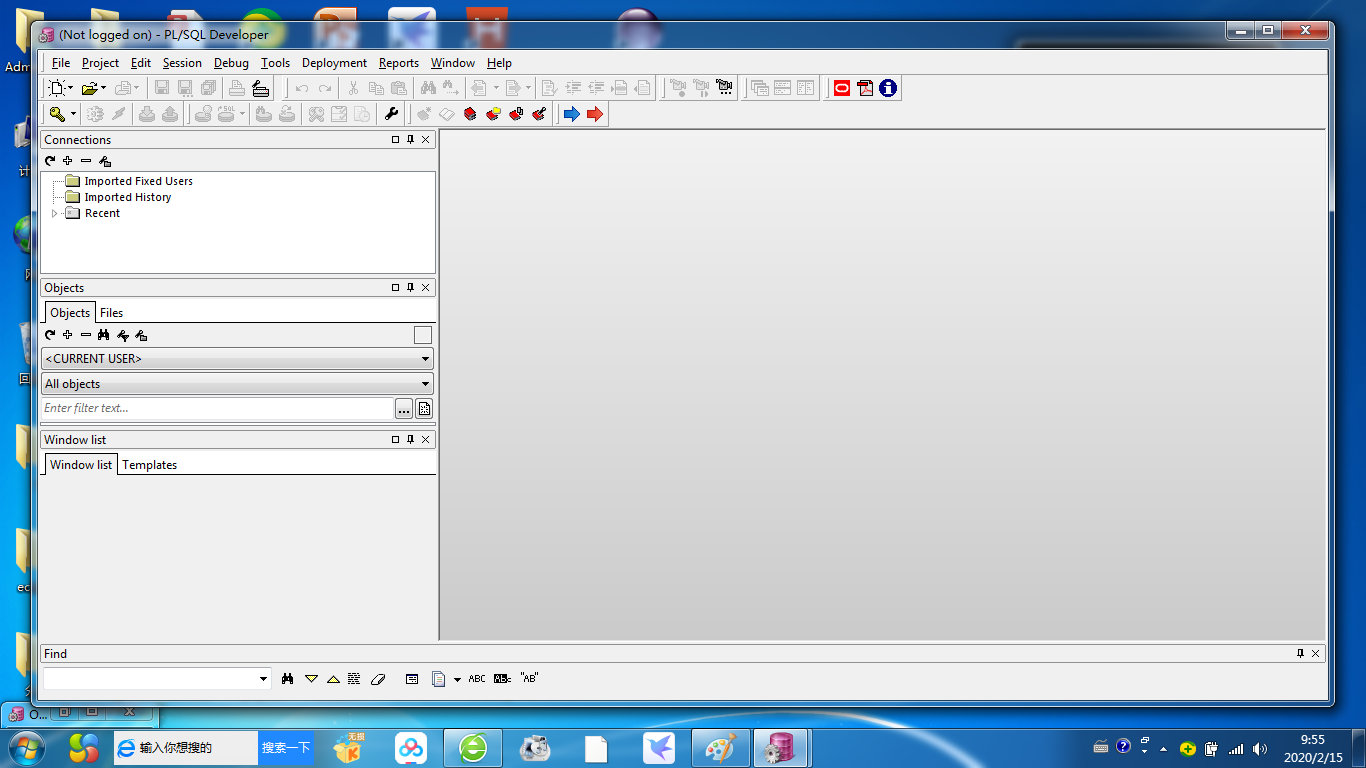Refresh the Objects panel
Viewport: 1366px width, 768px height.
(x=50, y=335)
